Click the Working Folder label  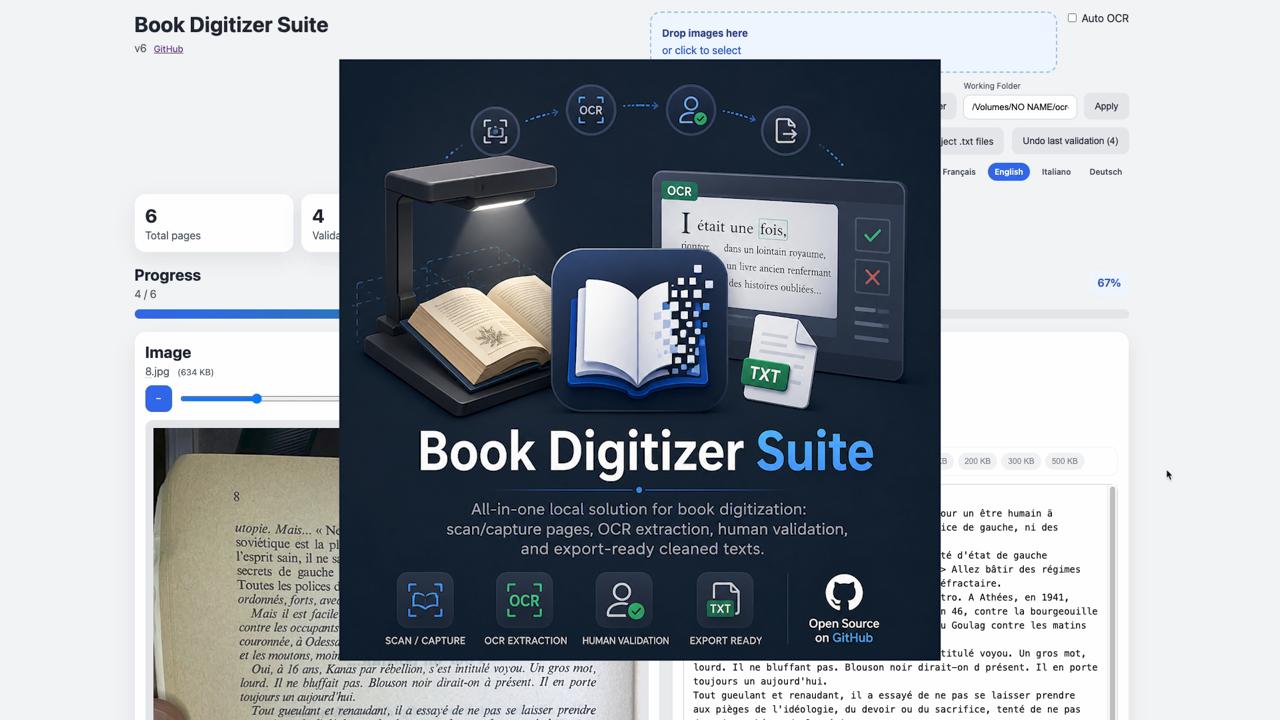coord(992,86)
